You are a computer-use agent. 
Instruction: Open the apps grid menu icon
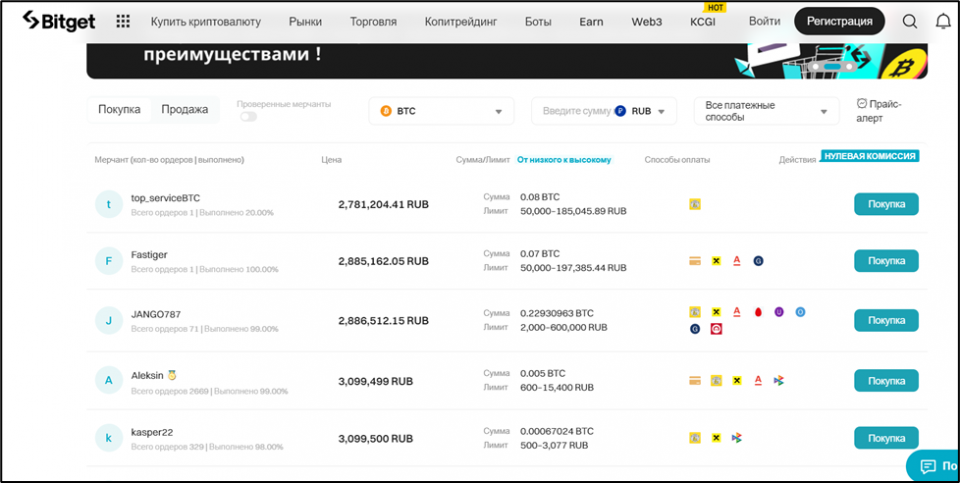point(123,21)
